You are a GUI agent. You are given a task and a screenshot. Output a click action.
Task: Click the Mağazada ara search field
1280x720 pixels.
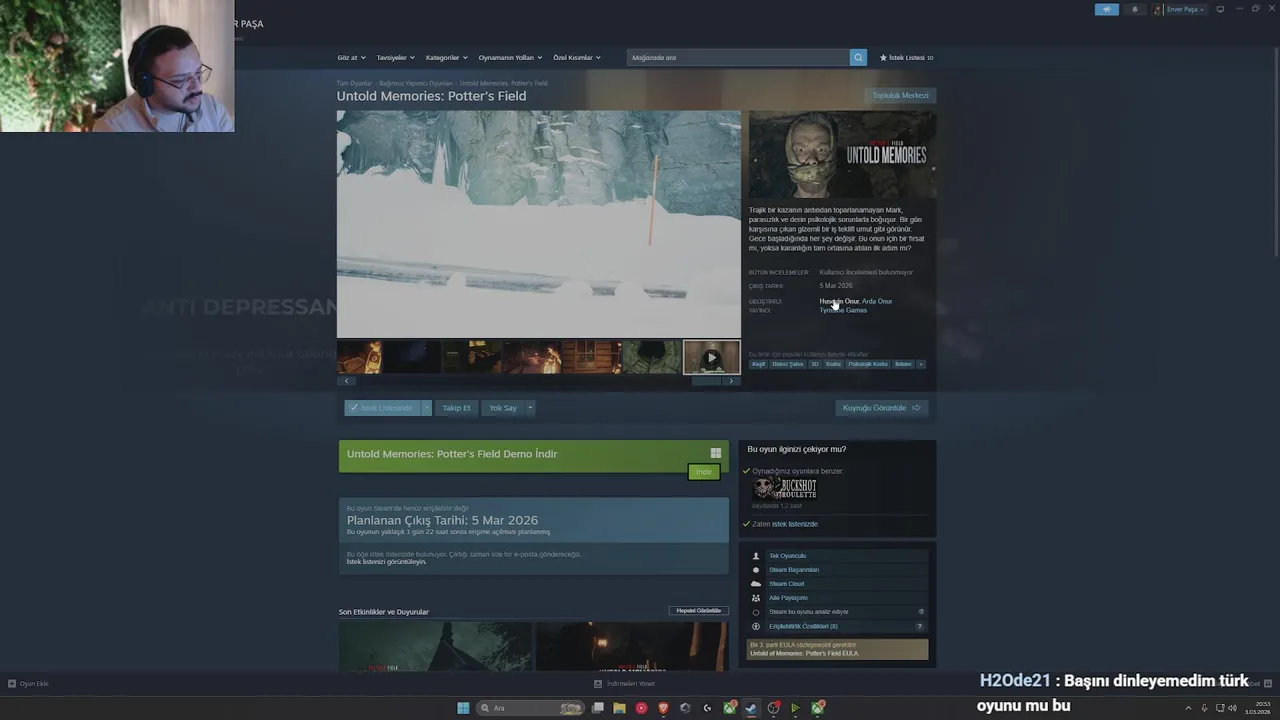pyautogui.click(x=738, y=58)
